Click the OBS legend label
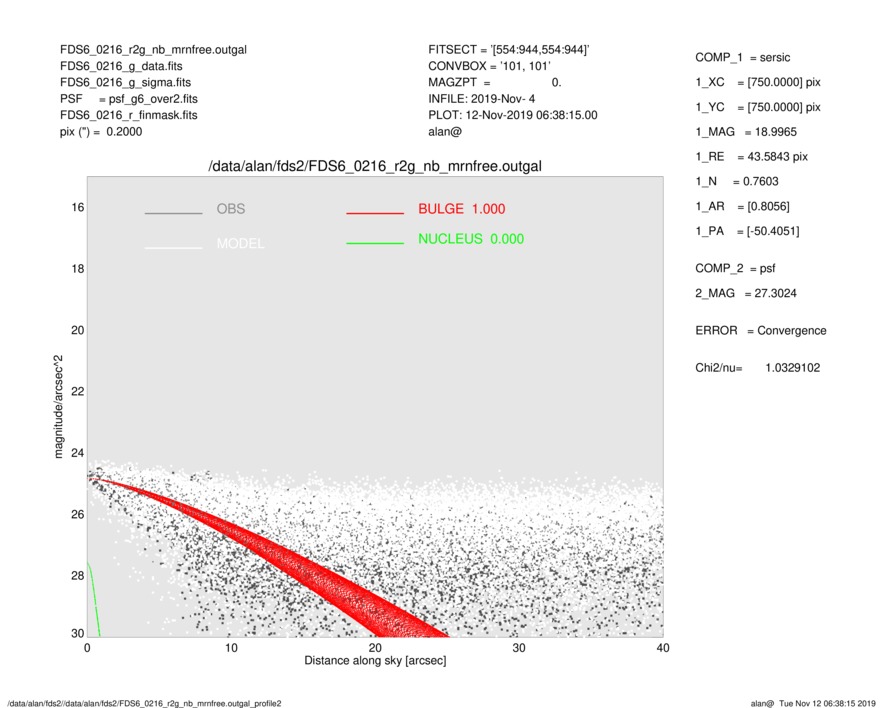The height and width of the screenshot is (708, 885). (231, 209)
